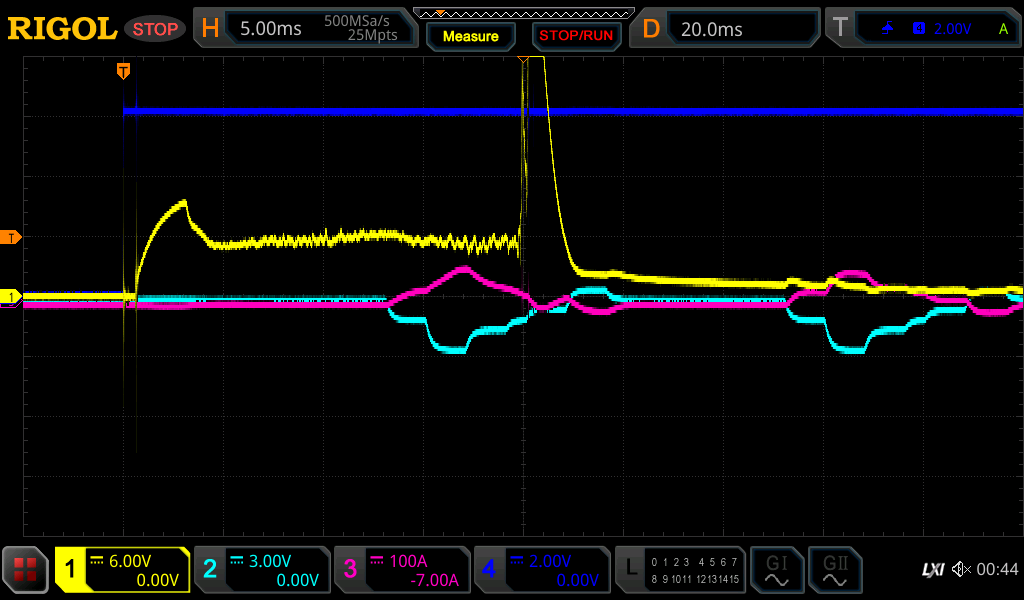Screen dimensions: 1024x600
Task: Click the yellow channel 1 ground marker
Action: click(x=12, y=297)
